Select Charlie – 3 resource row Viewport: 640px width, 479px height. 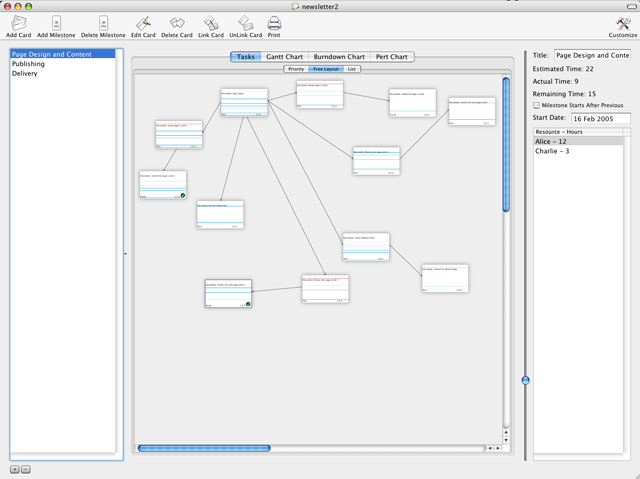click(x=553, y=151)
